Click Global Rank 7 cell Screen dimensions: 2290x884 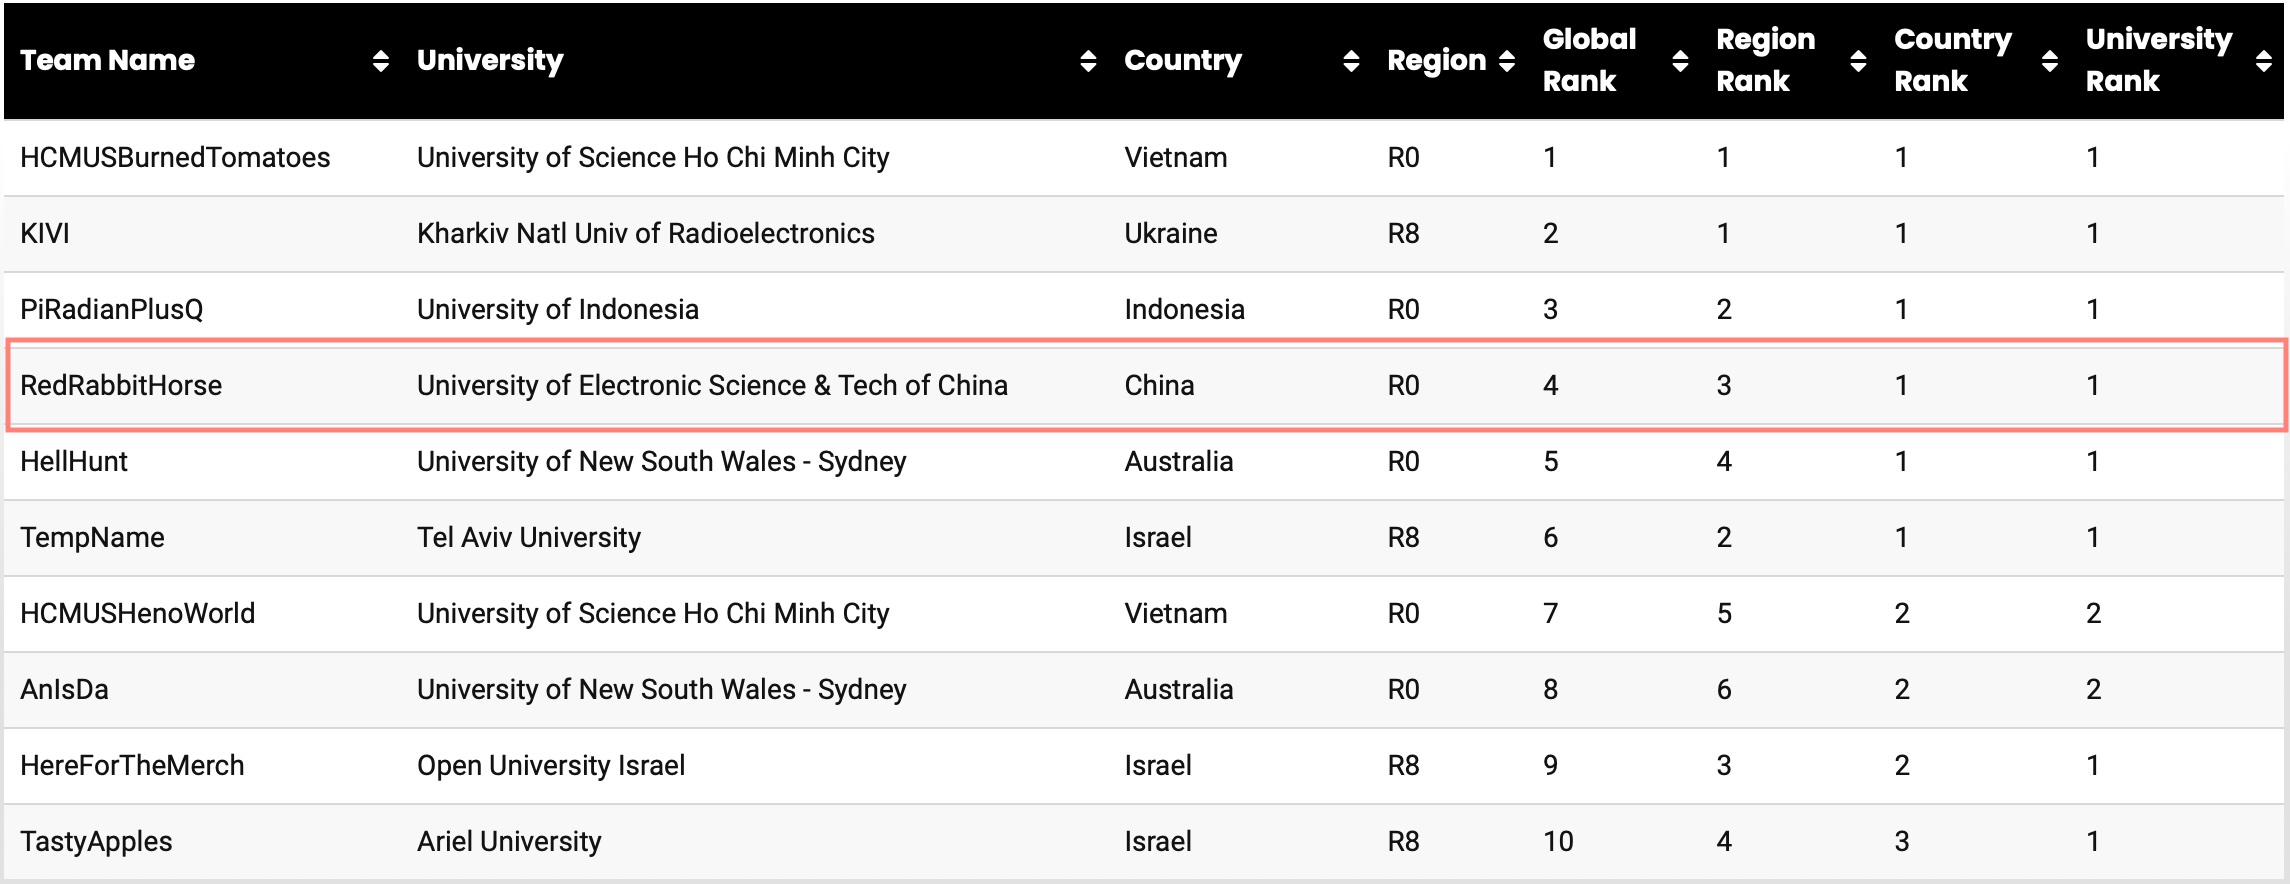pyautogui.click(x=1551, y=614)
